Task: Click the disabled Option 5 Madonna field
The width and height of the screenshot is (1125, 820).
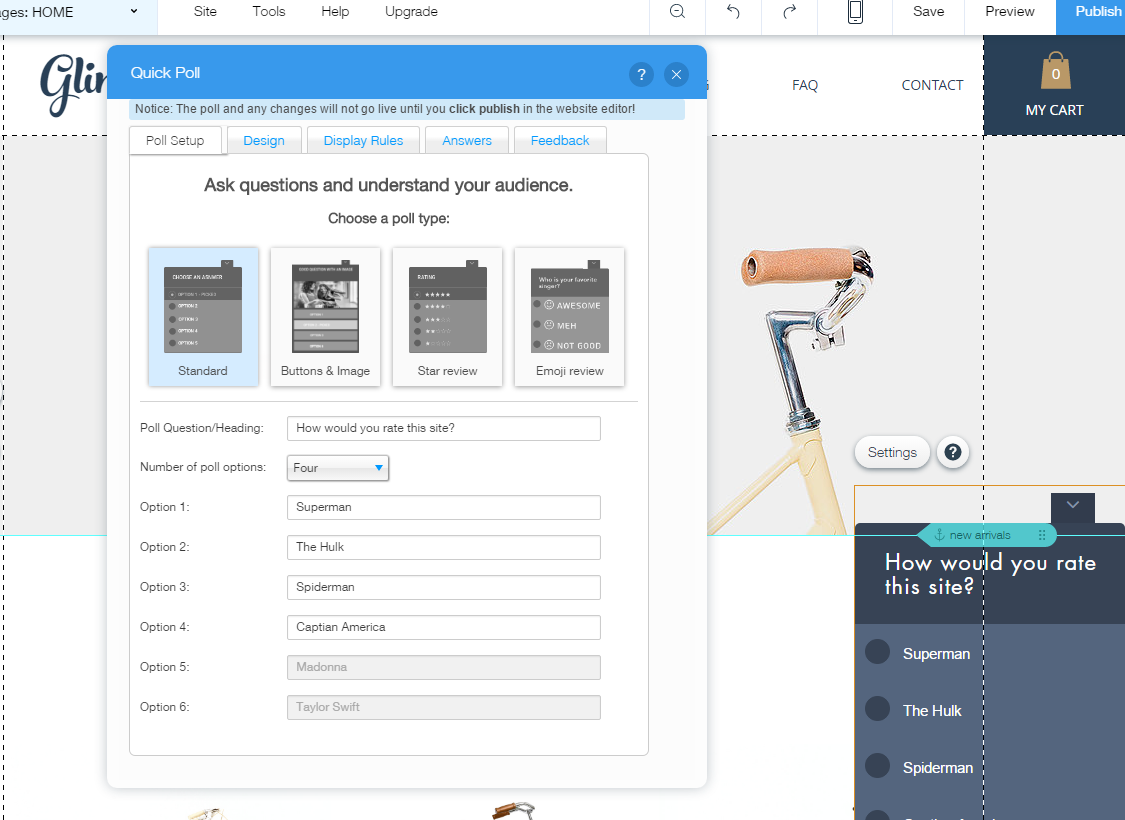Action: 443,667
